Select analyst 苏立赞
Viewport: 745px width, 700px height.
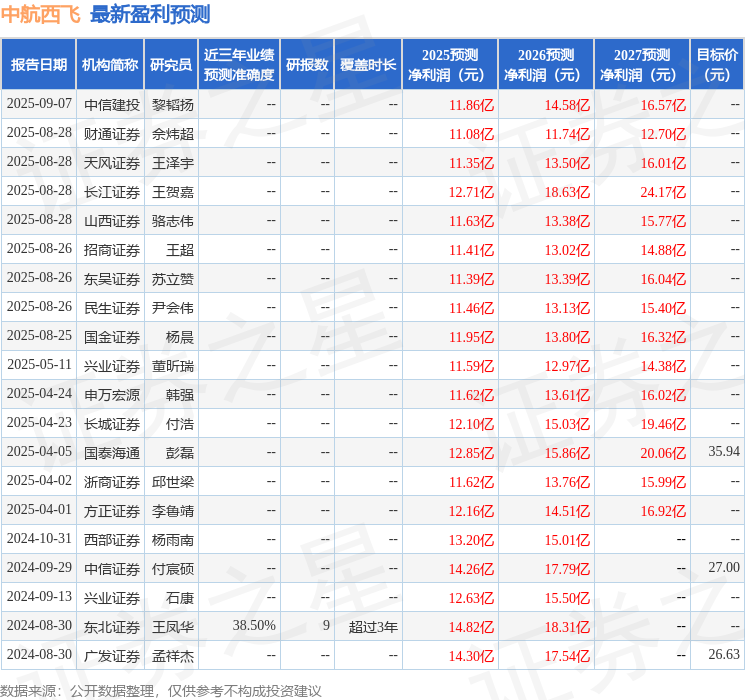[x=173, y=279]
